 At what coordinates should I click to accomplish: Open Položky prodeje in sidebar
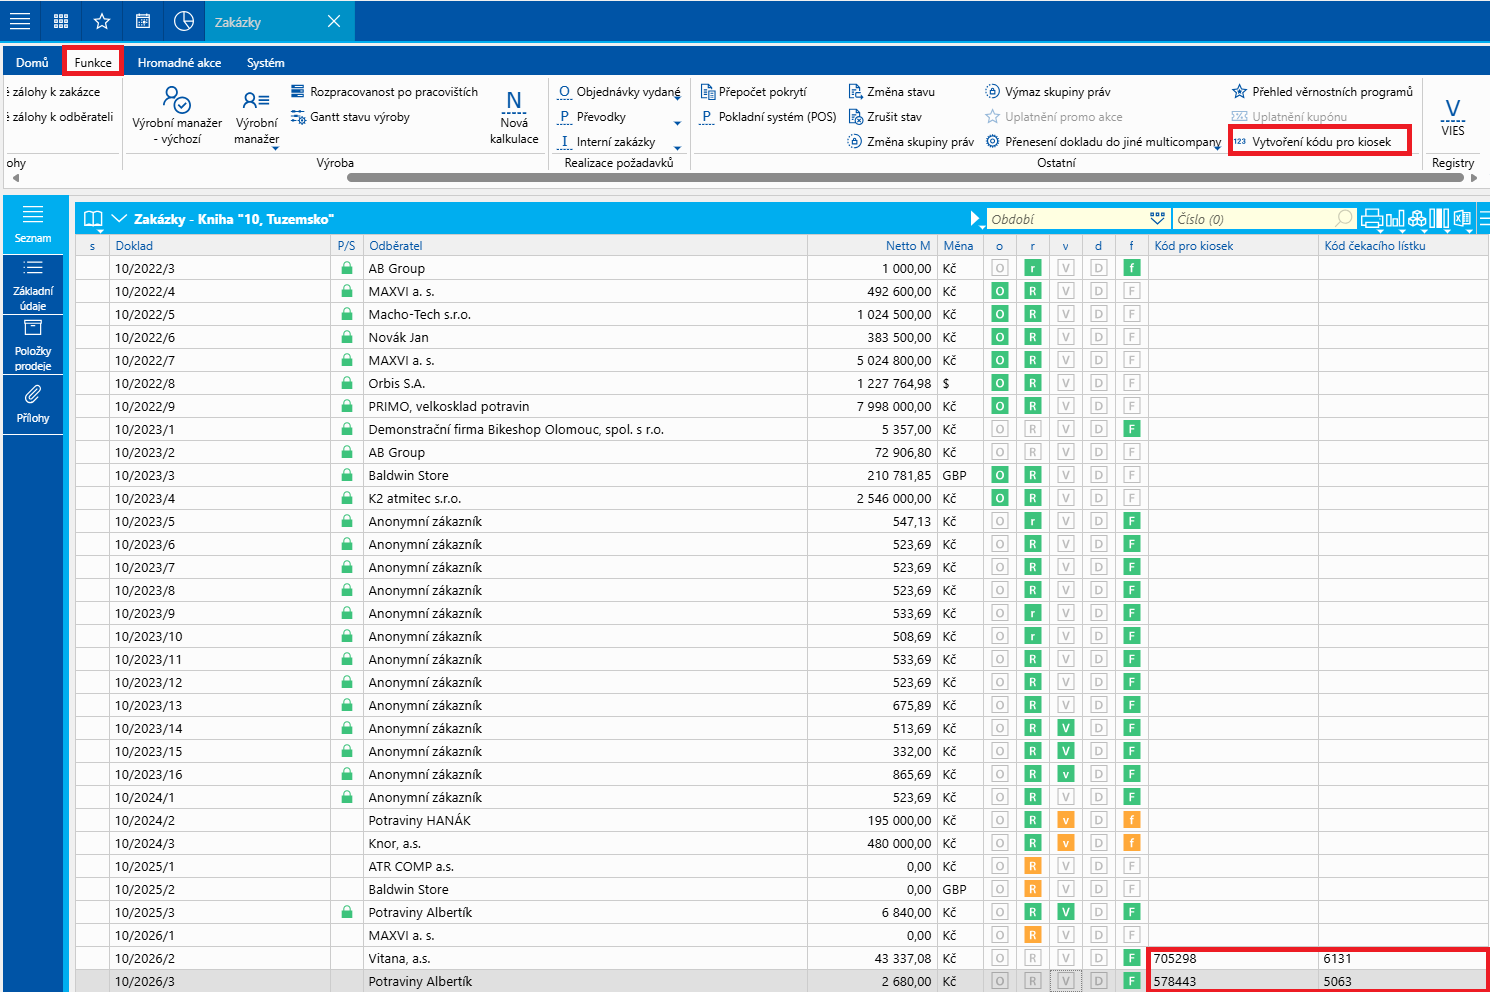(x=33, y=345)
